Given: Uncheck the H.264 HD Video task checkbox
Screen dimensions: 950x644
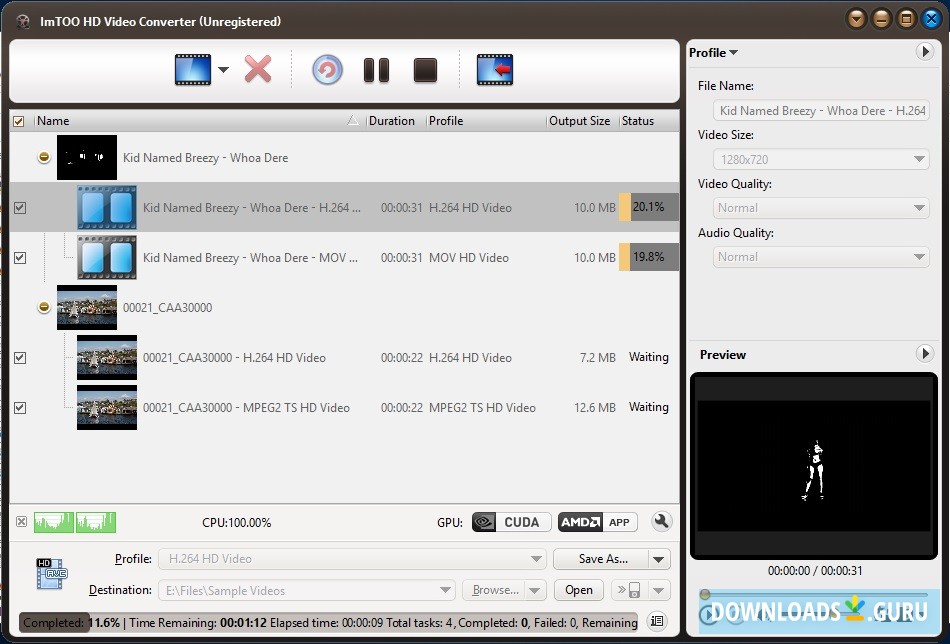Looking at the screenshot, I should click(18, 207).
